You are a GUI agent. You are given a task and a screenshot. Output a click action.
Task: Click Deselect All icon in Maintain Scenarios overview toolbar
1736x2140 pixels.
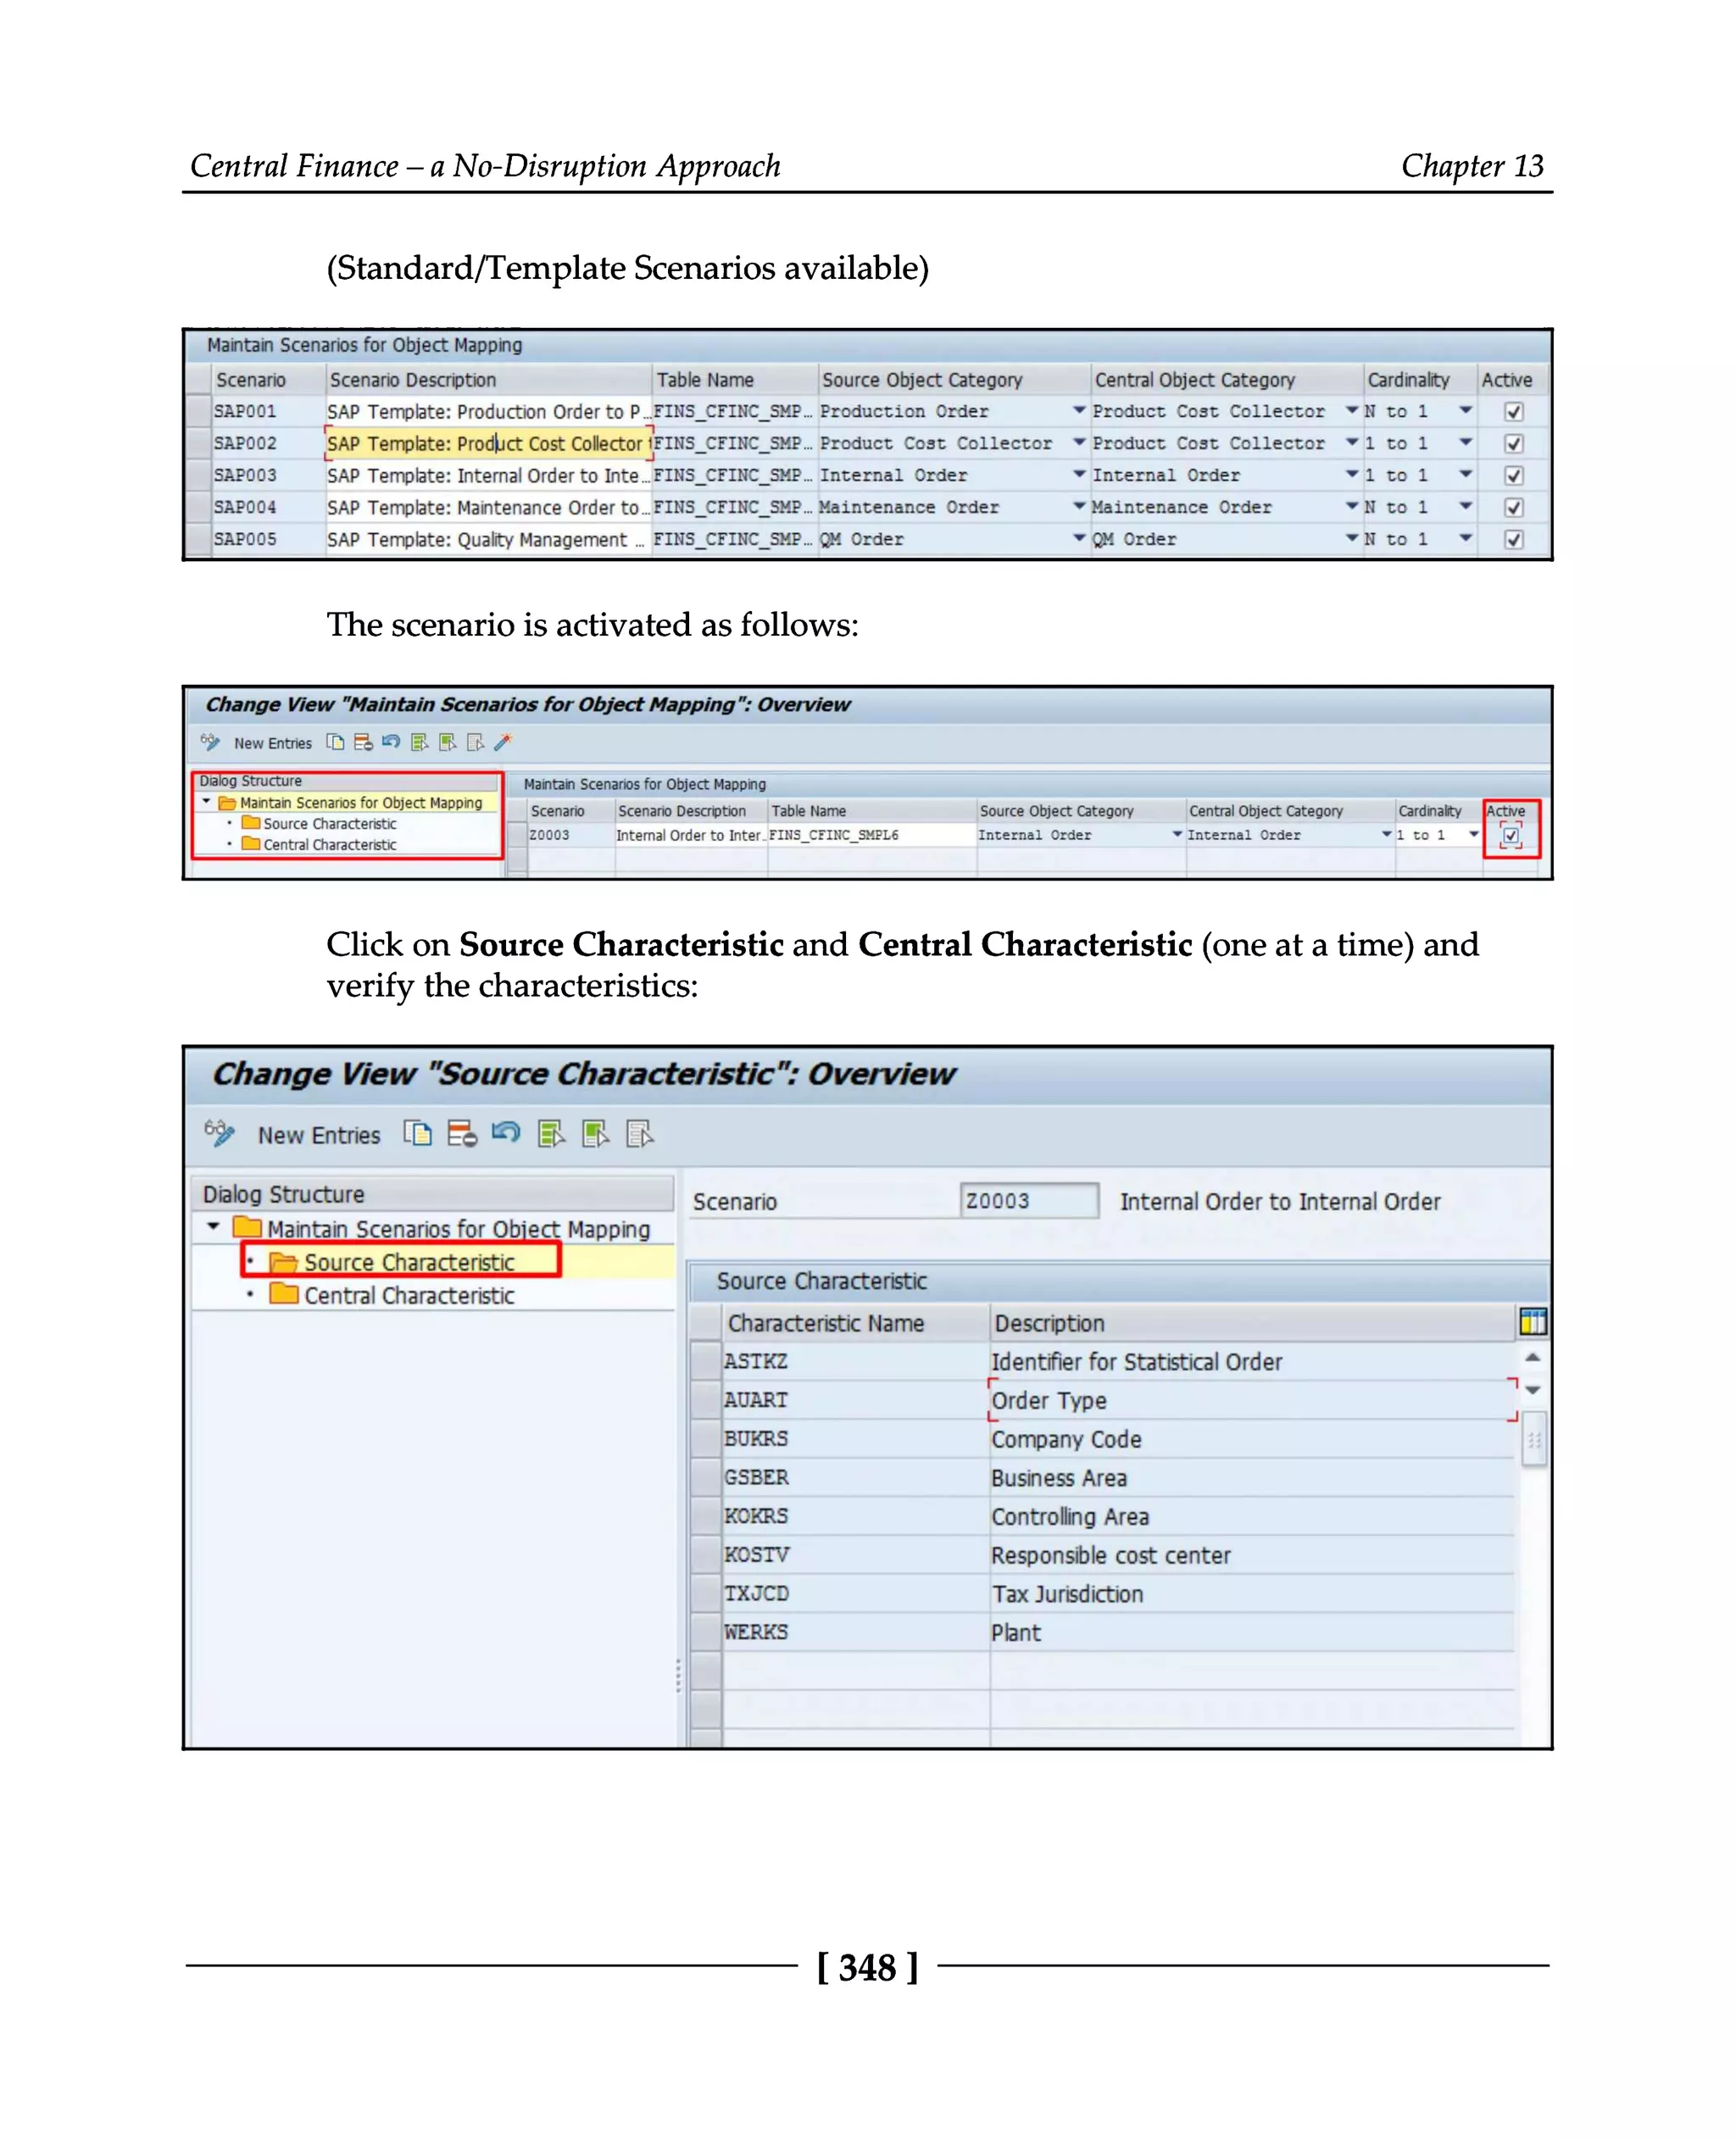[x=475, y=742]
